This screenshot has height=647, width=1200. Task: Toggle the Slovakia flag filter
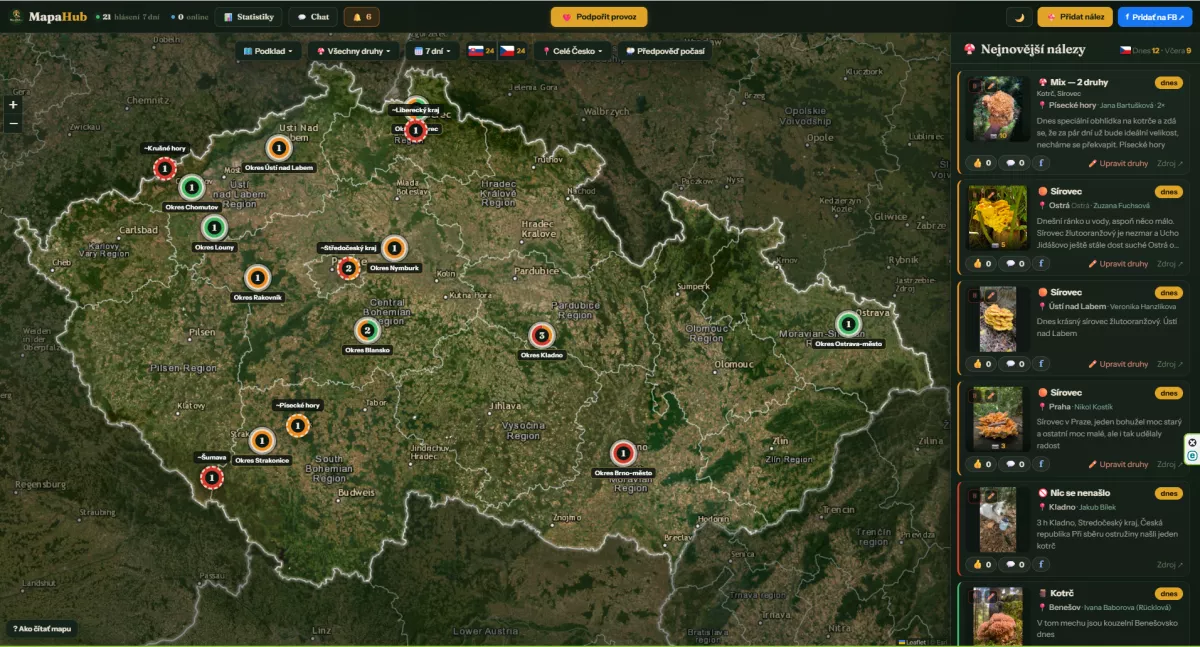(x=481, y=50)
